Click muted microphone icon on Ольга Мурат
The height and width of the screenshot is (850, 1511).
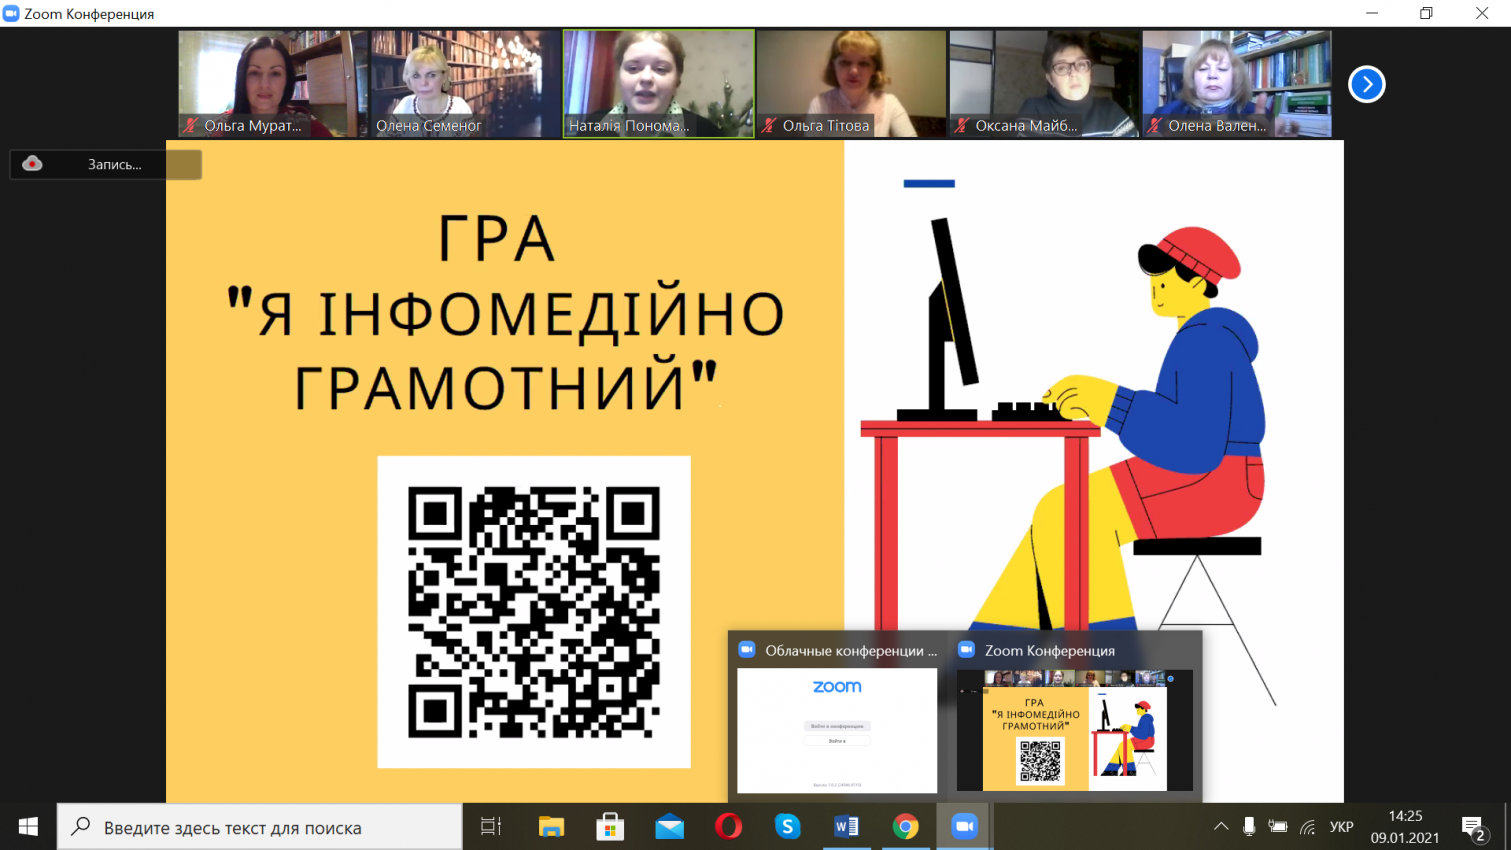[190, 126]
